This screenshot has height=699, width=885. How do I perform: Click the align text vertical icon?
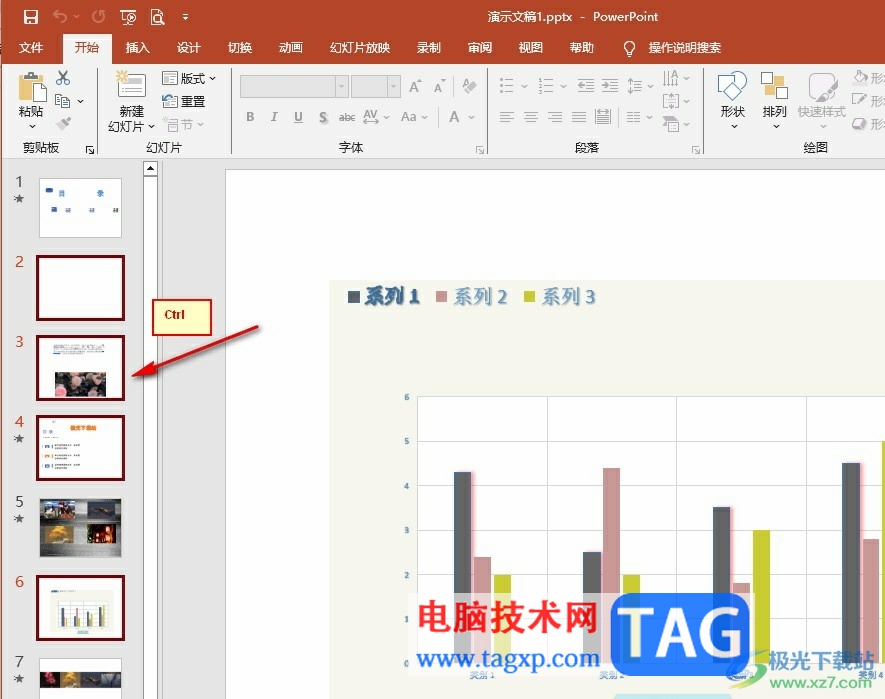click(671, 101)
